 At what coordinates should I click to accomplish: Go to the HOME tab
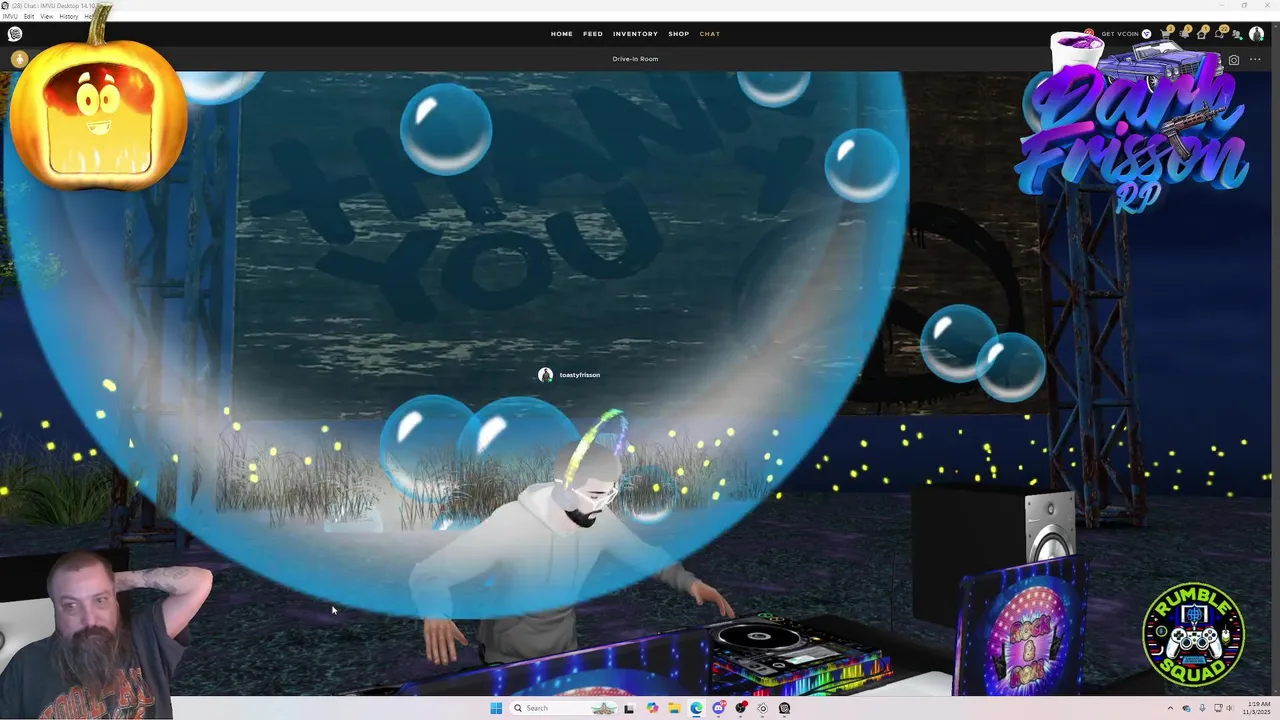[x=562, y=34]
